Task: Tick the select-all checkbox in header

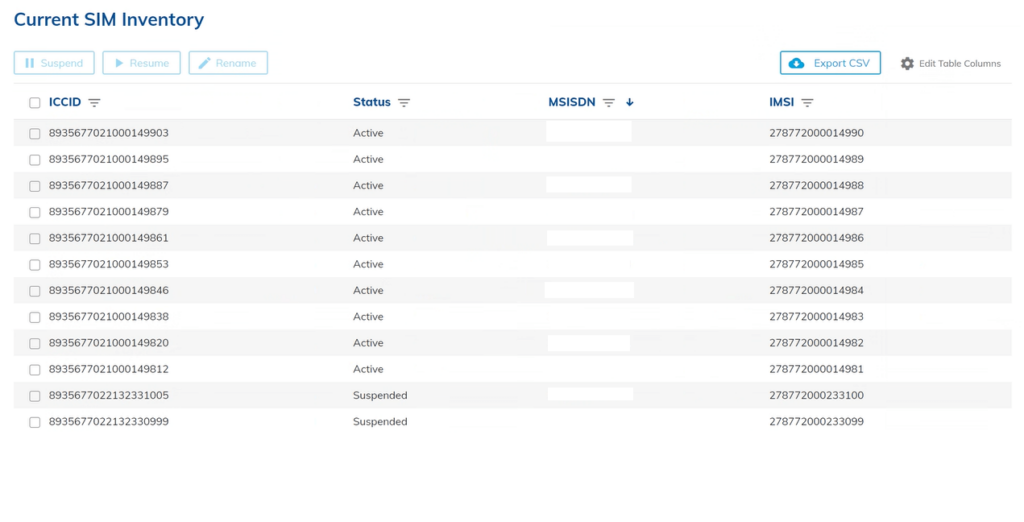Action: point(35,103)
